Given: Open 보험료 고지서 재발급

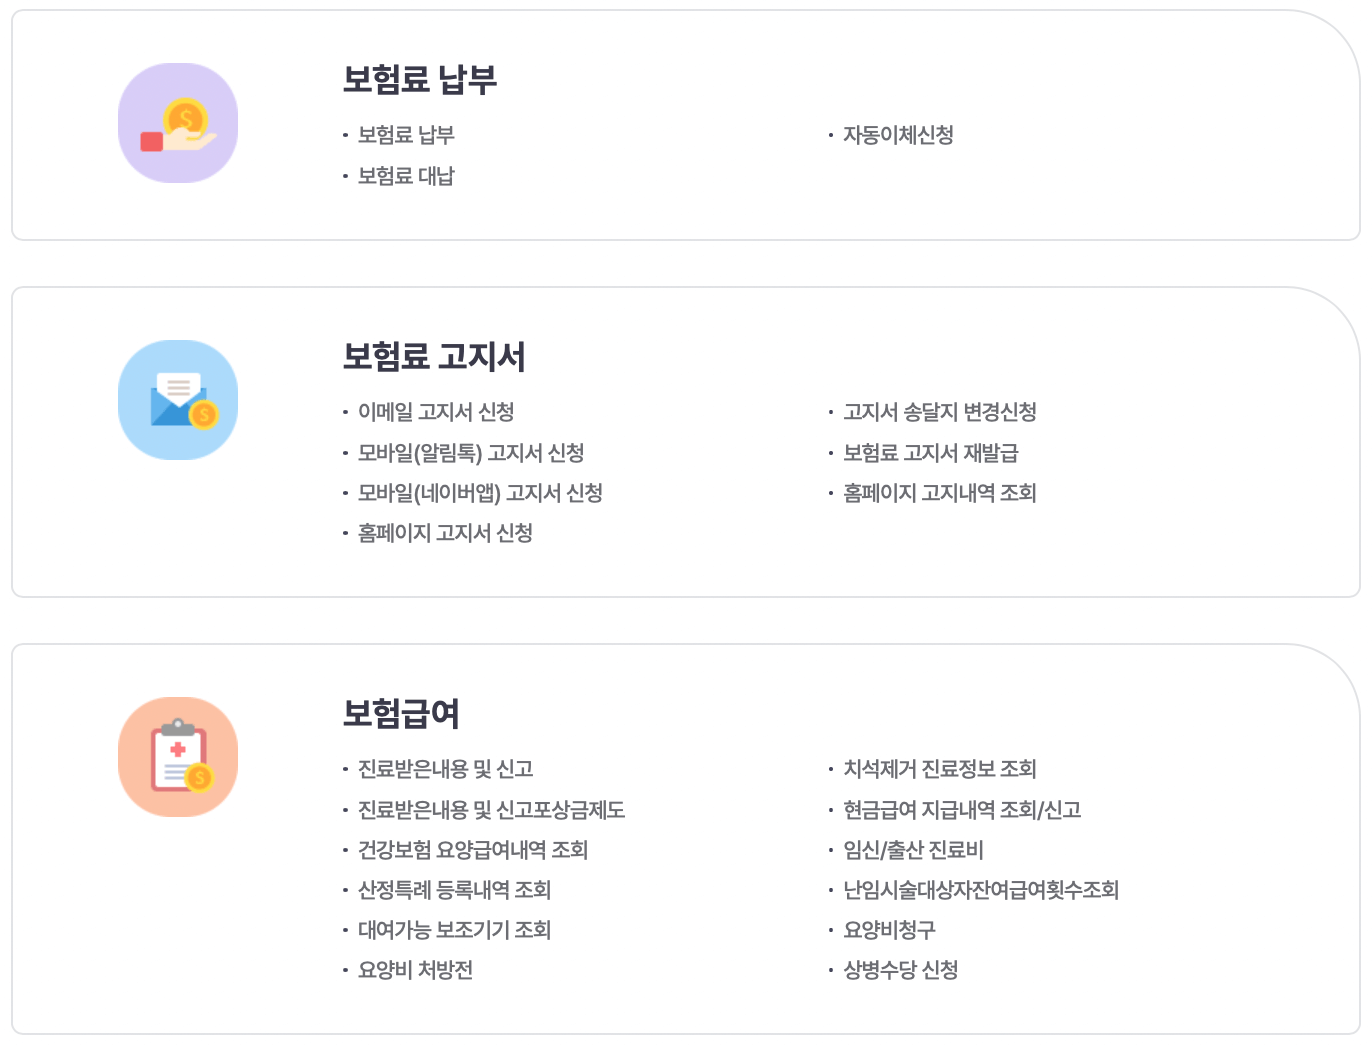Looking at the screenshot, I should click(x=926, y=452).
